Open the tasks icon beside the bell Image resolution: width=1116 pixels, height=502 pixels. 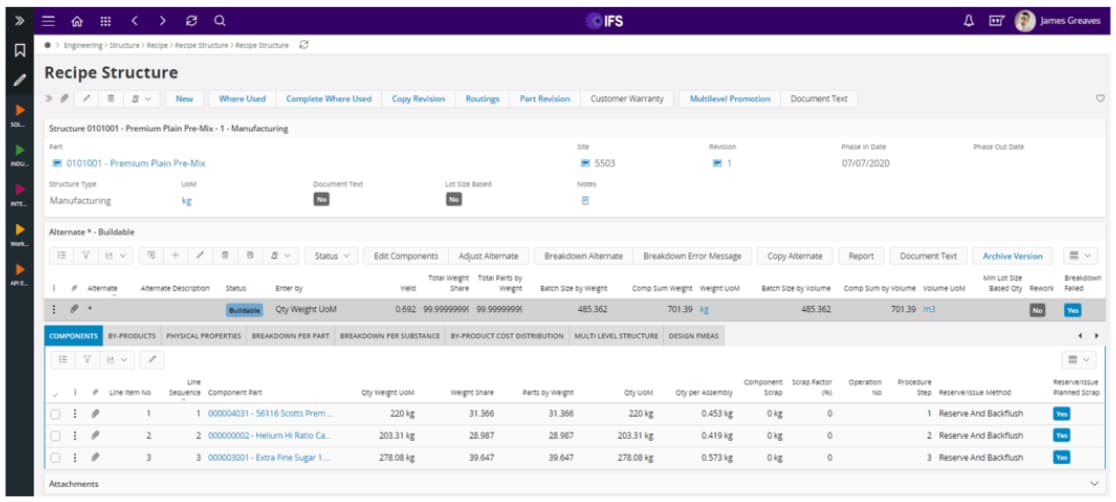pyautogui.click(x=996, y=21)
